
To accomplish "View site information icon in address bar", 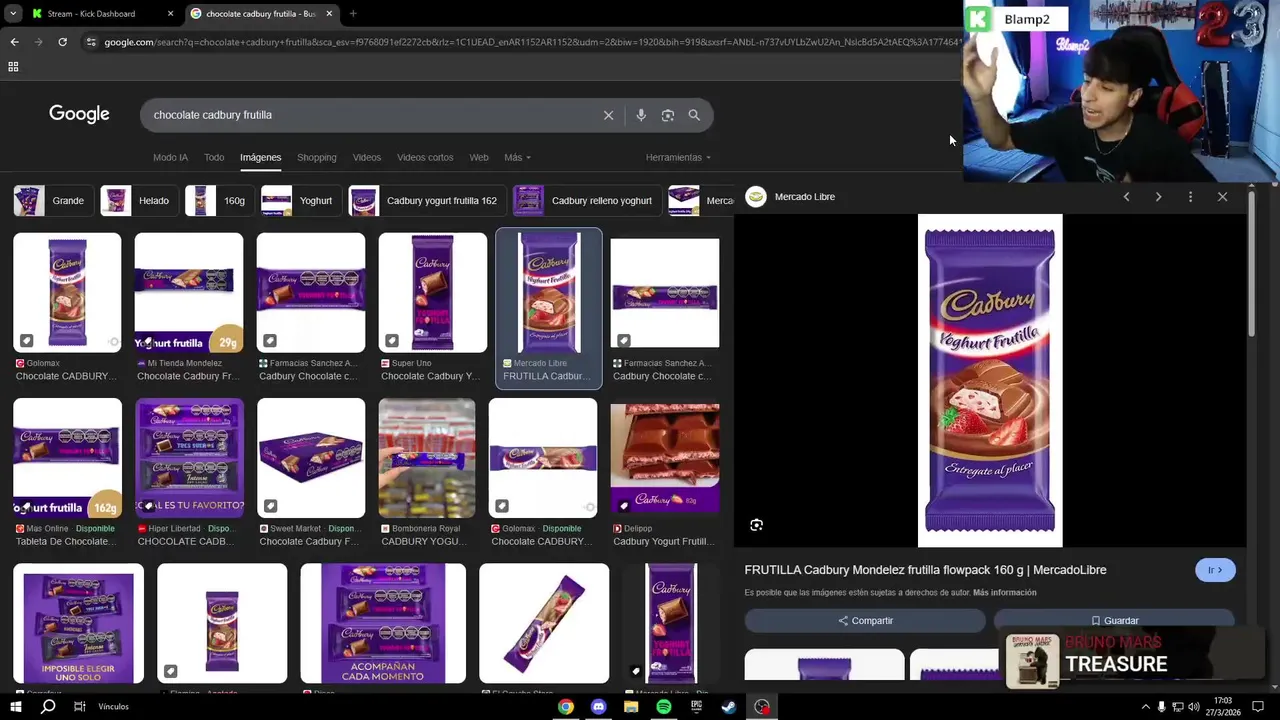I will point(91,42).
